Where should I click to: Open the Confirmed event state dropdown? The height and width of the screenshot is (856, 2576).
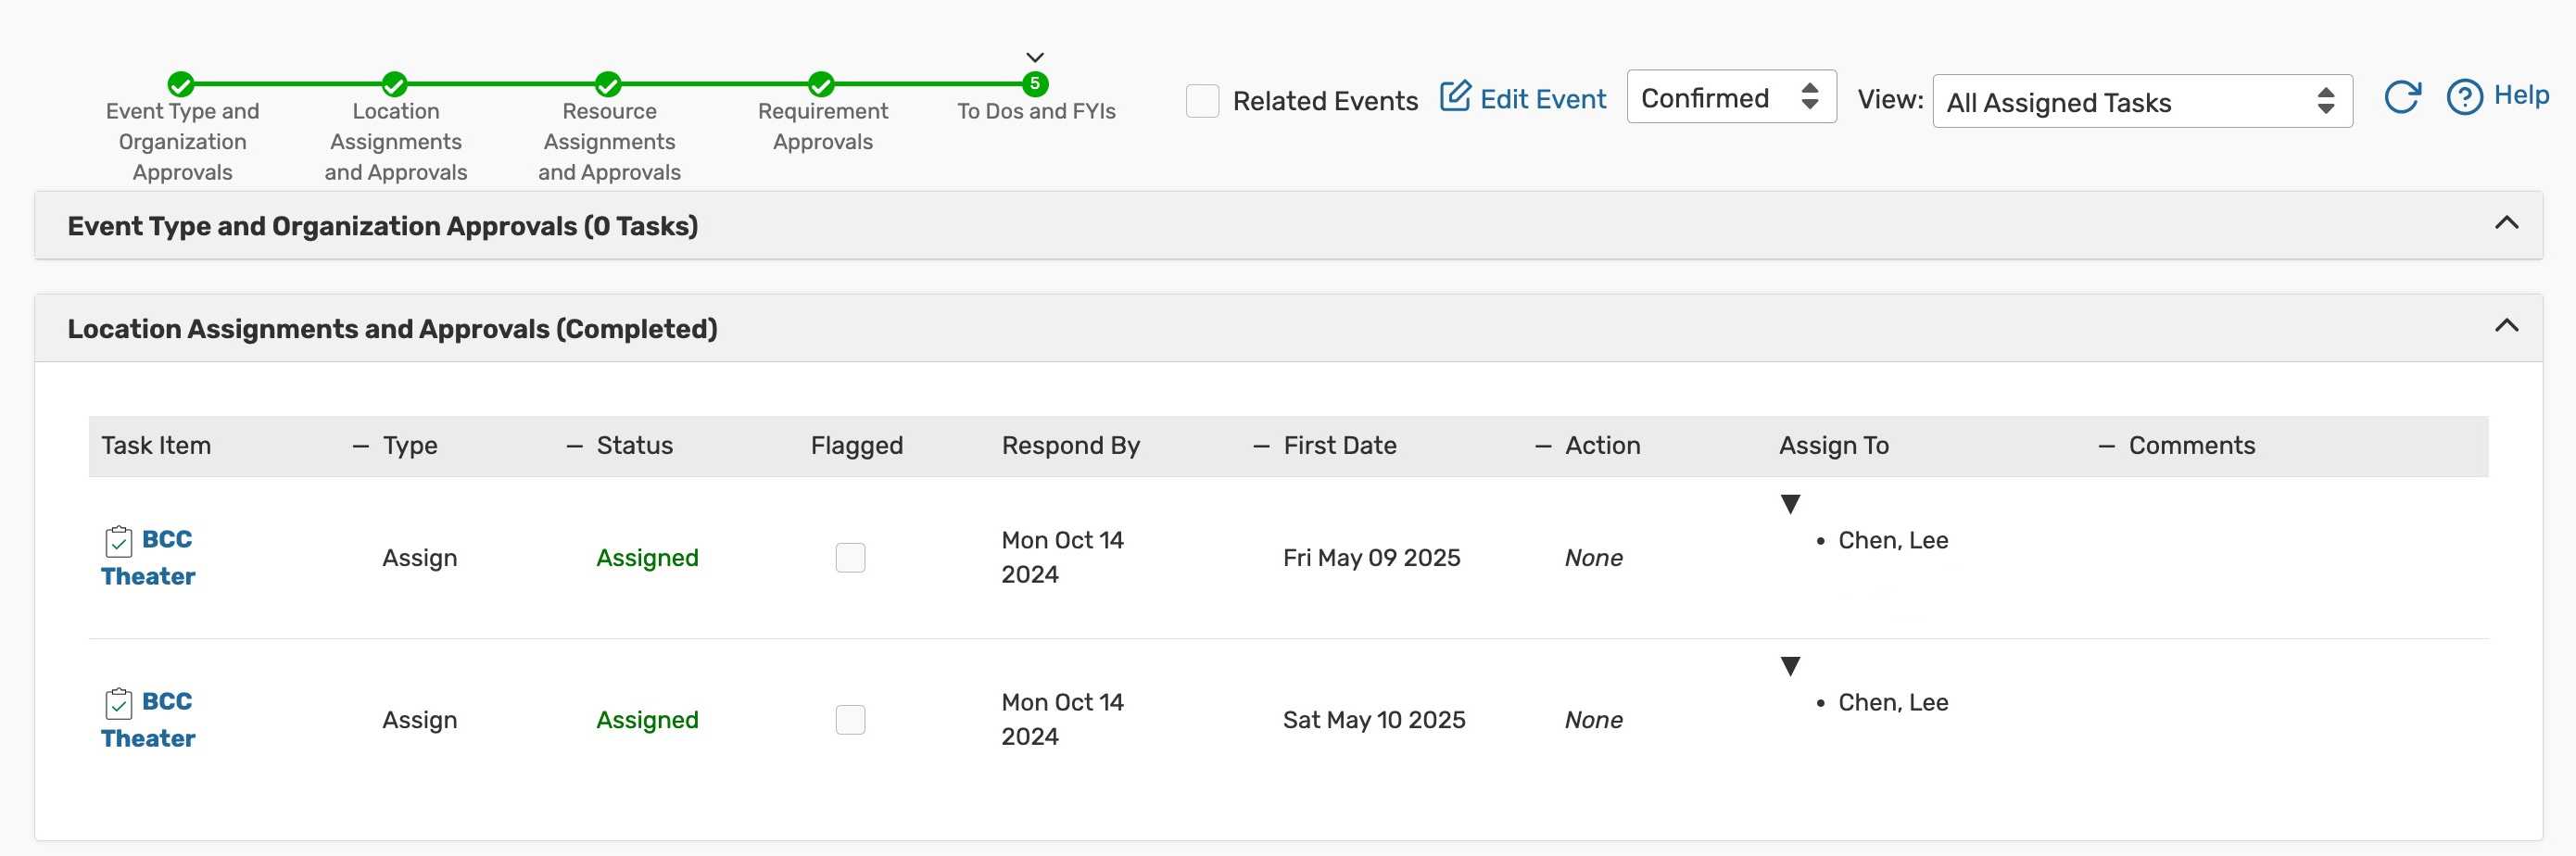(1731, 97)
